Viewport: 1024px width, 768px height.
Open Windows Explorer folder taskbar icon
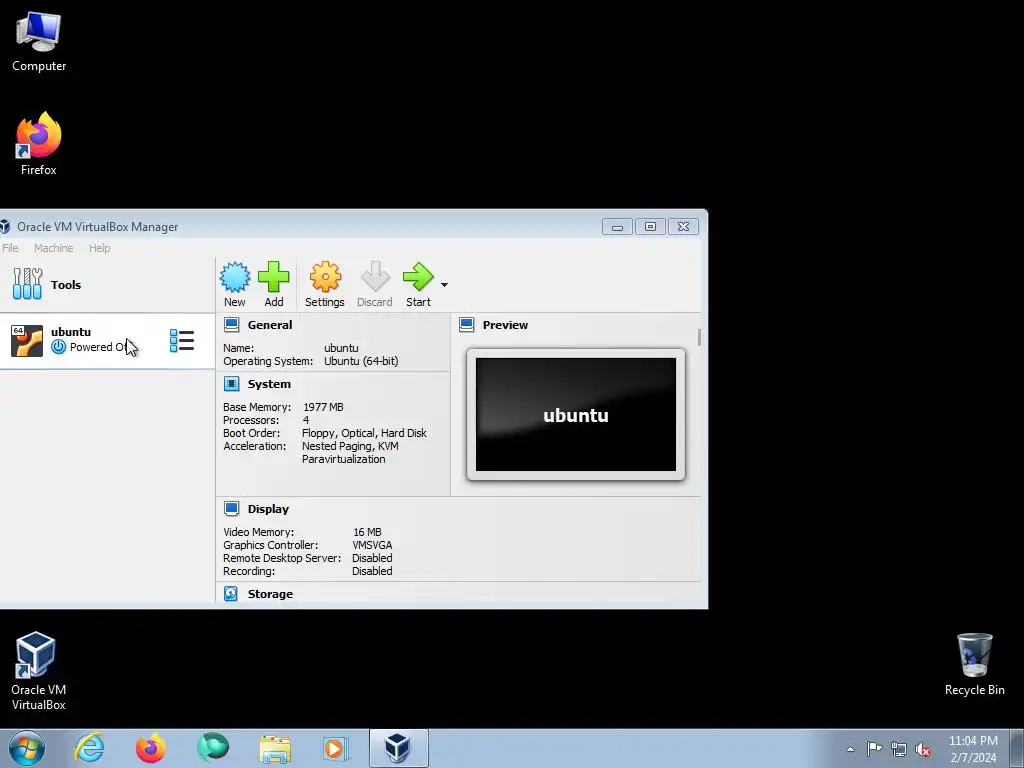coord(275,748)
